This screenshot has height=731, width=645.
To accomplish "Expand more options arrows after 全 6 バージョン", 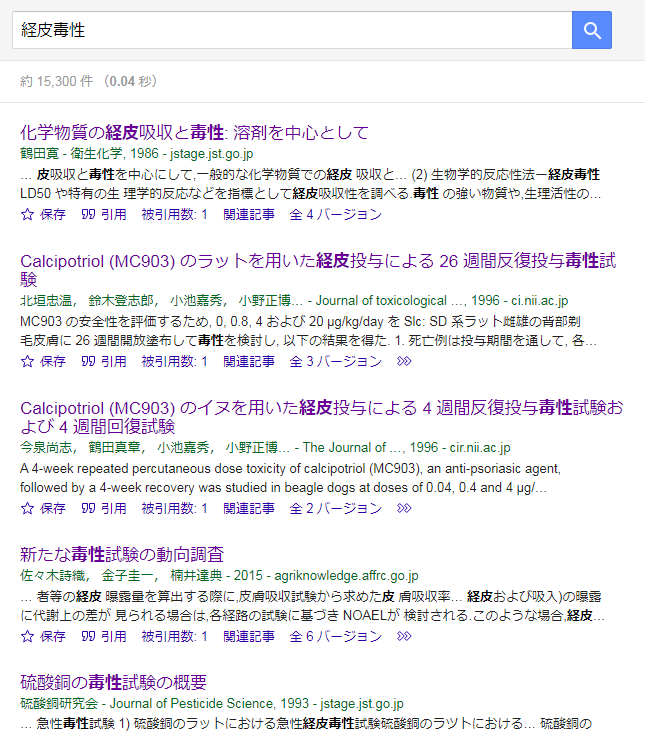I will pyautogui.click(x=404, y=636).
